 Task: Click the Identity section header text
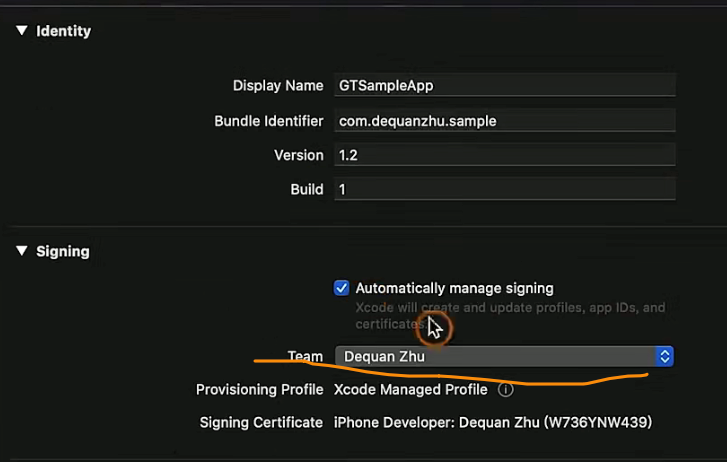pyautogui.click(x=63, y=31)
